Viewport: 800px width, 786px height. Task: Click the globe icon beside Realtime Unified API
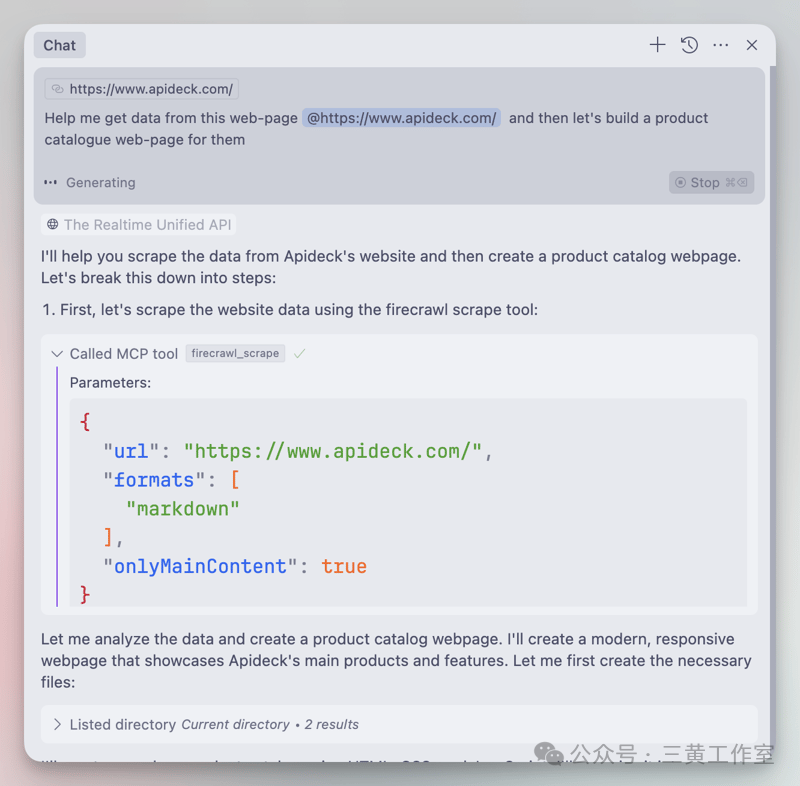click(x=53, y=225)
